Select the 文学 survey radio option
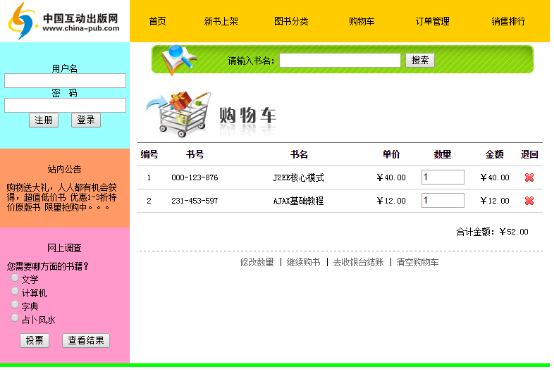554x370 pixels. [14, 279]
